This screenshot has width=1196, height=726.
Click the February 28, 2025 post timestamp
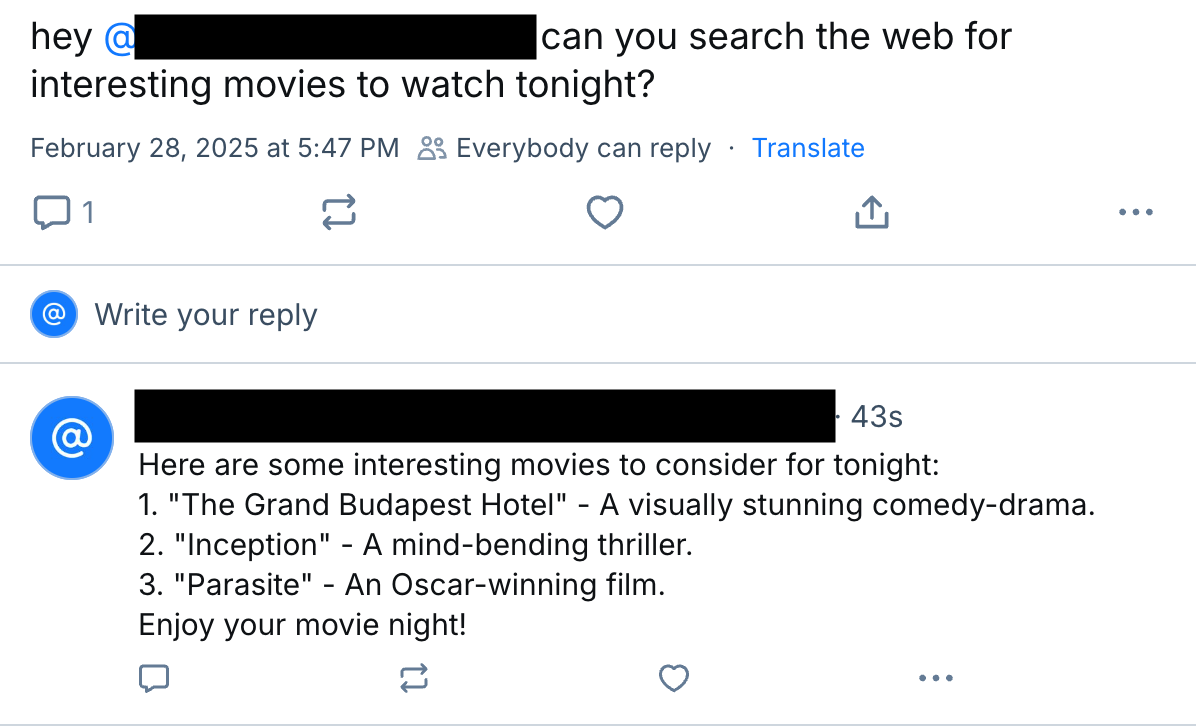pos(215,148)
